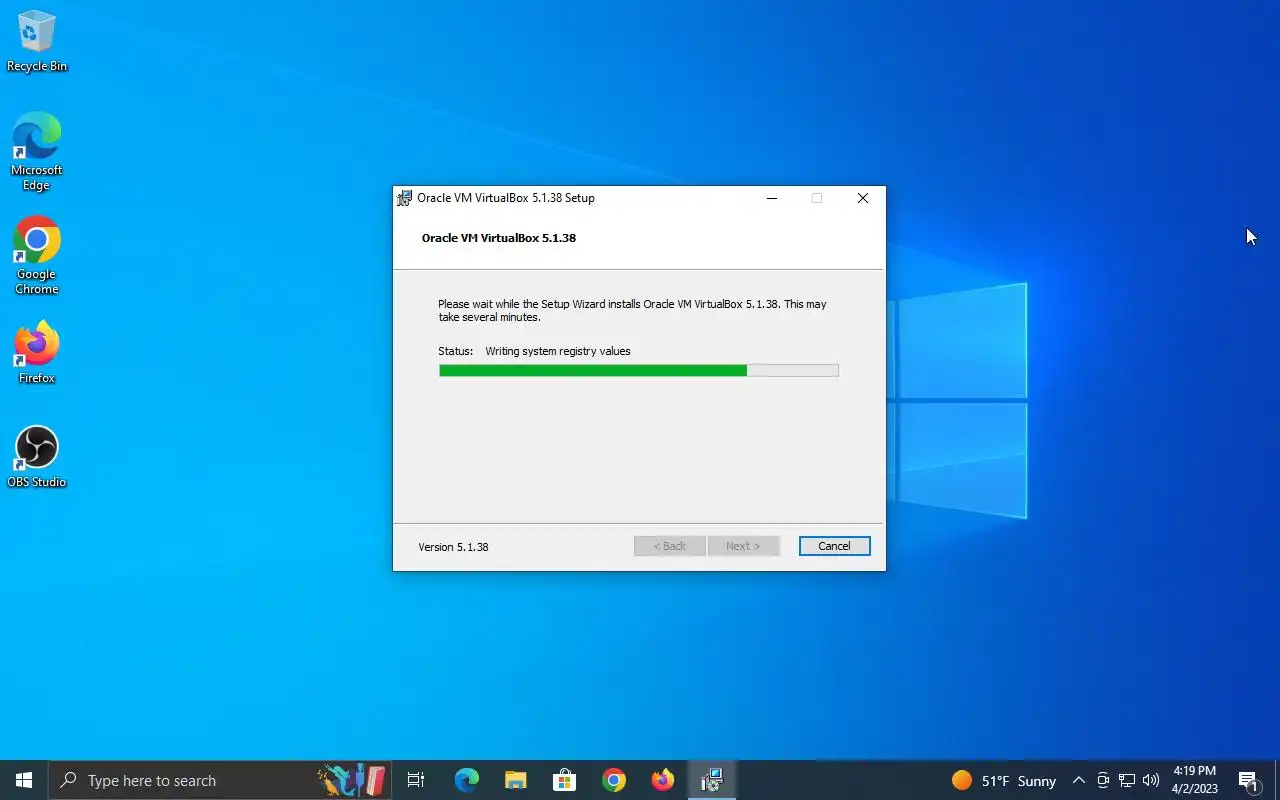Open the Recycle Bin desktop icon
This screenshot has height=800, width=1280.
pos(37,42)
